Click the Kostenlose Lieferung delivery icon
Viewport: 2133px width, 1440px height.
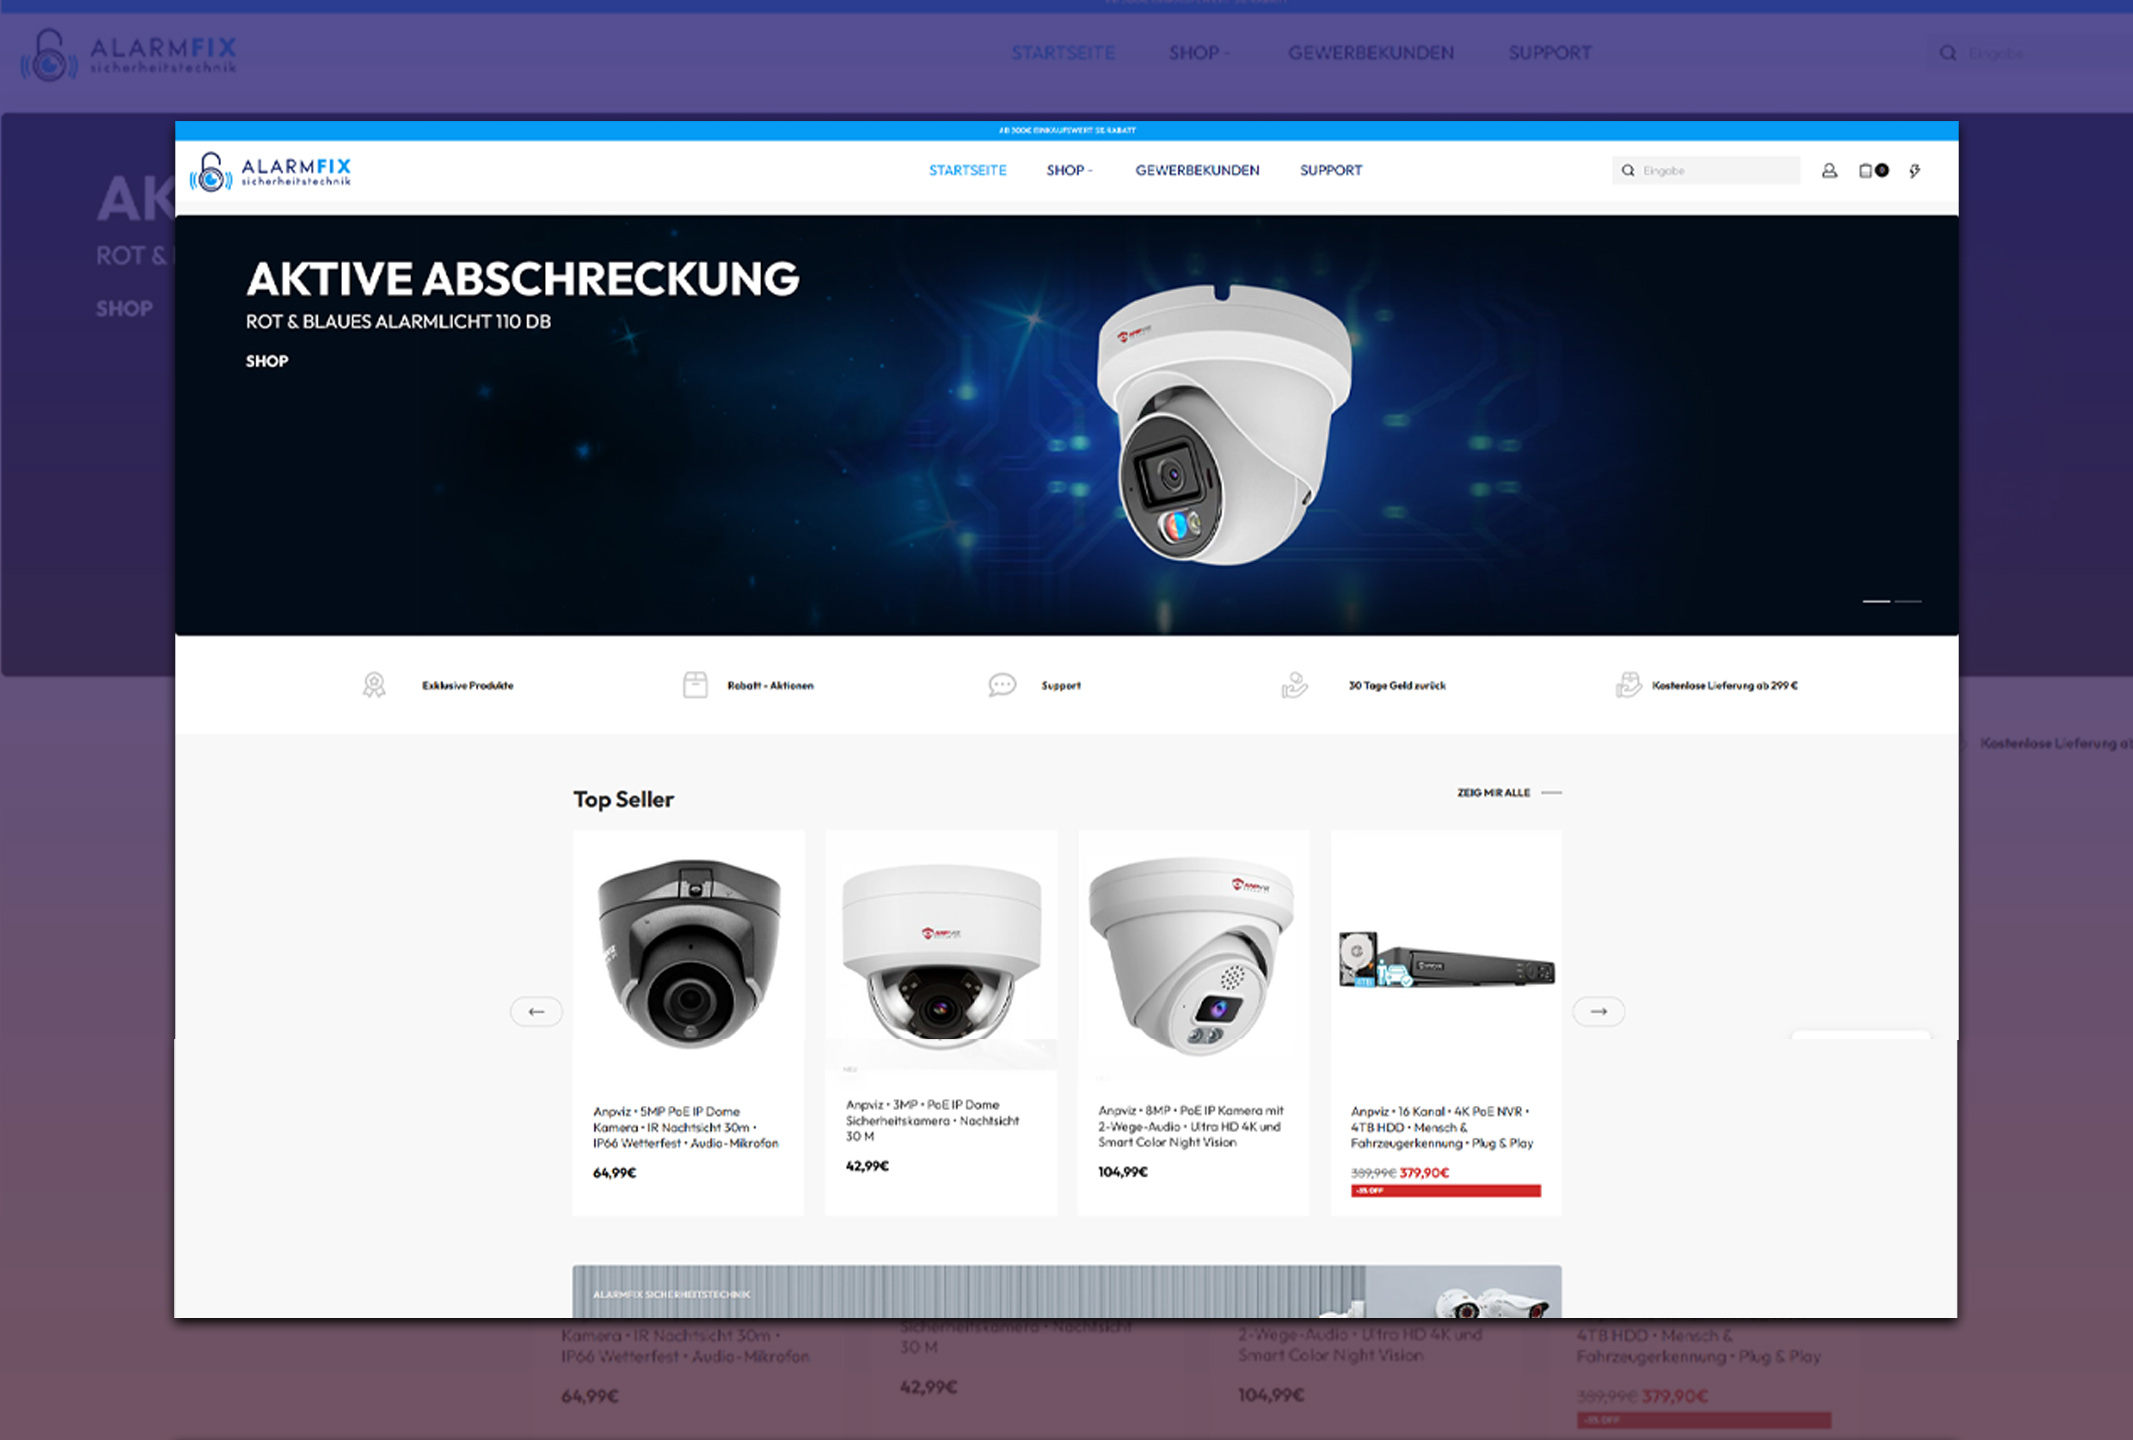tap(1628, 685)
